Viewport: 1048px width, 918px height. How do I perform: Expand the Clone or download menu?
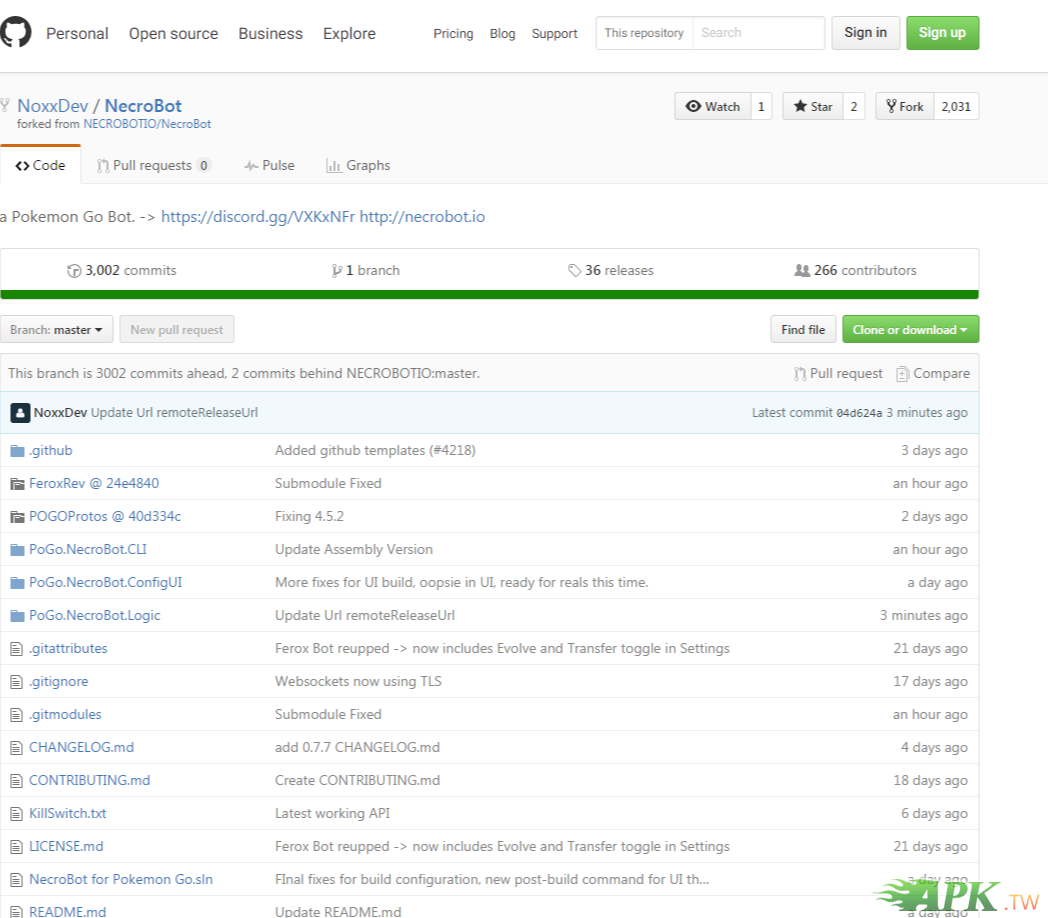910,330
